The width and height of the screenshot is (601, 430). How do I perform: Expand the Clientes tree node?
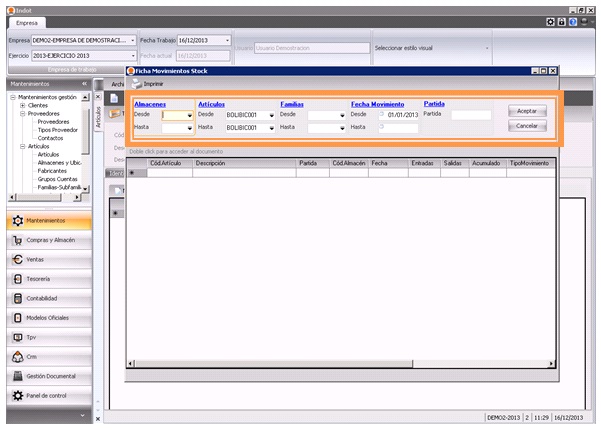[x=22, y=105]
